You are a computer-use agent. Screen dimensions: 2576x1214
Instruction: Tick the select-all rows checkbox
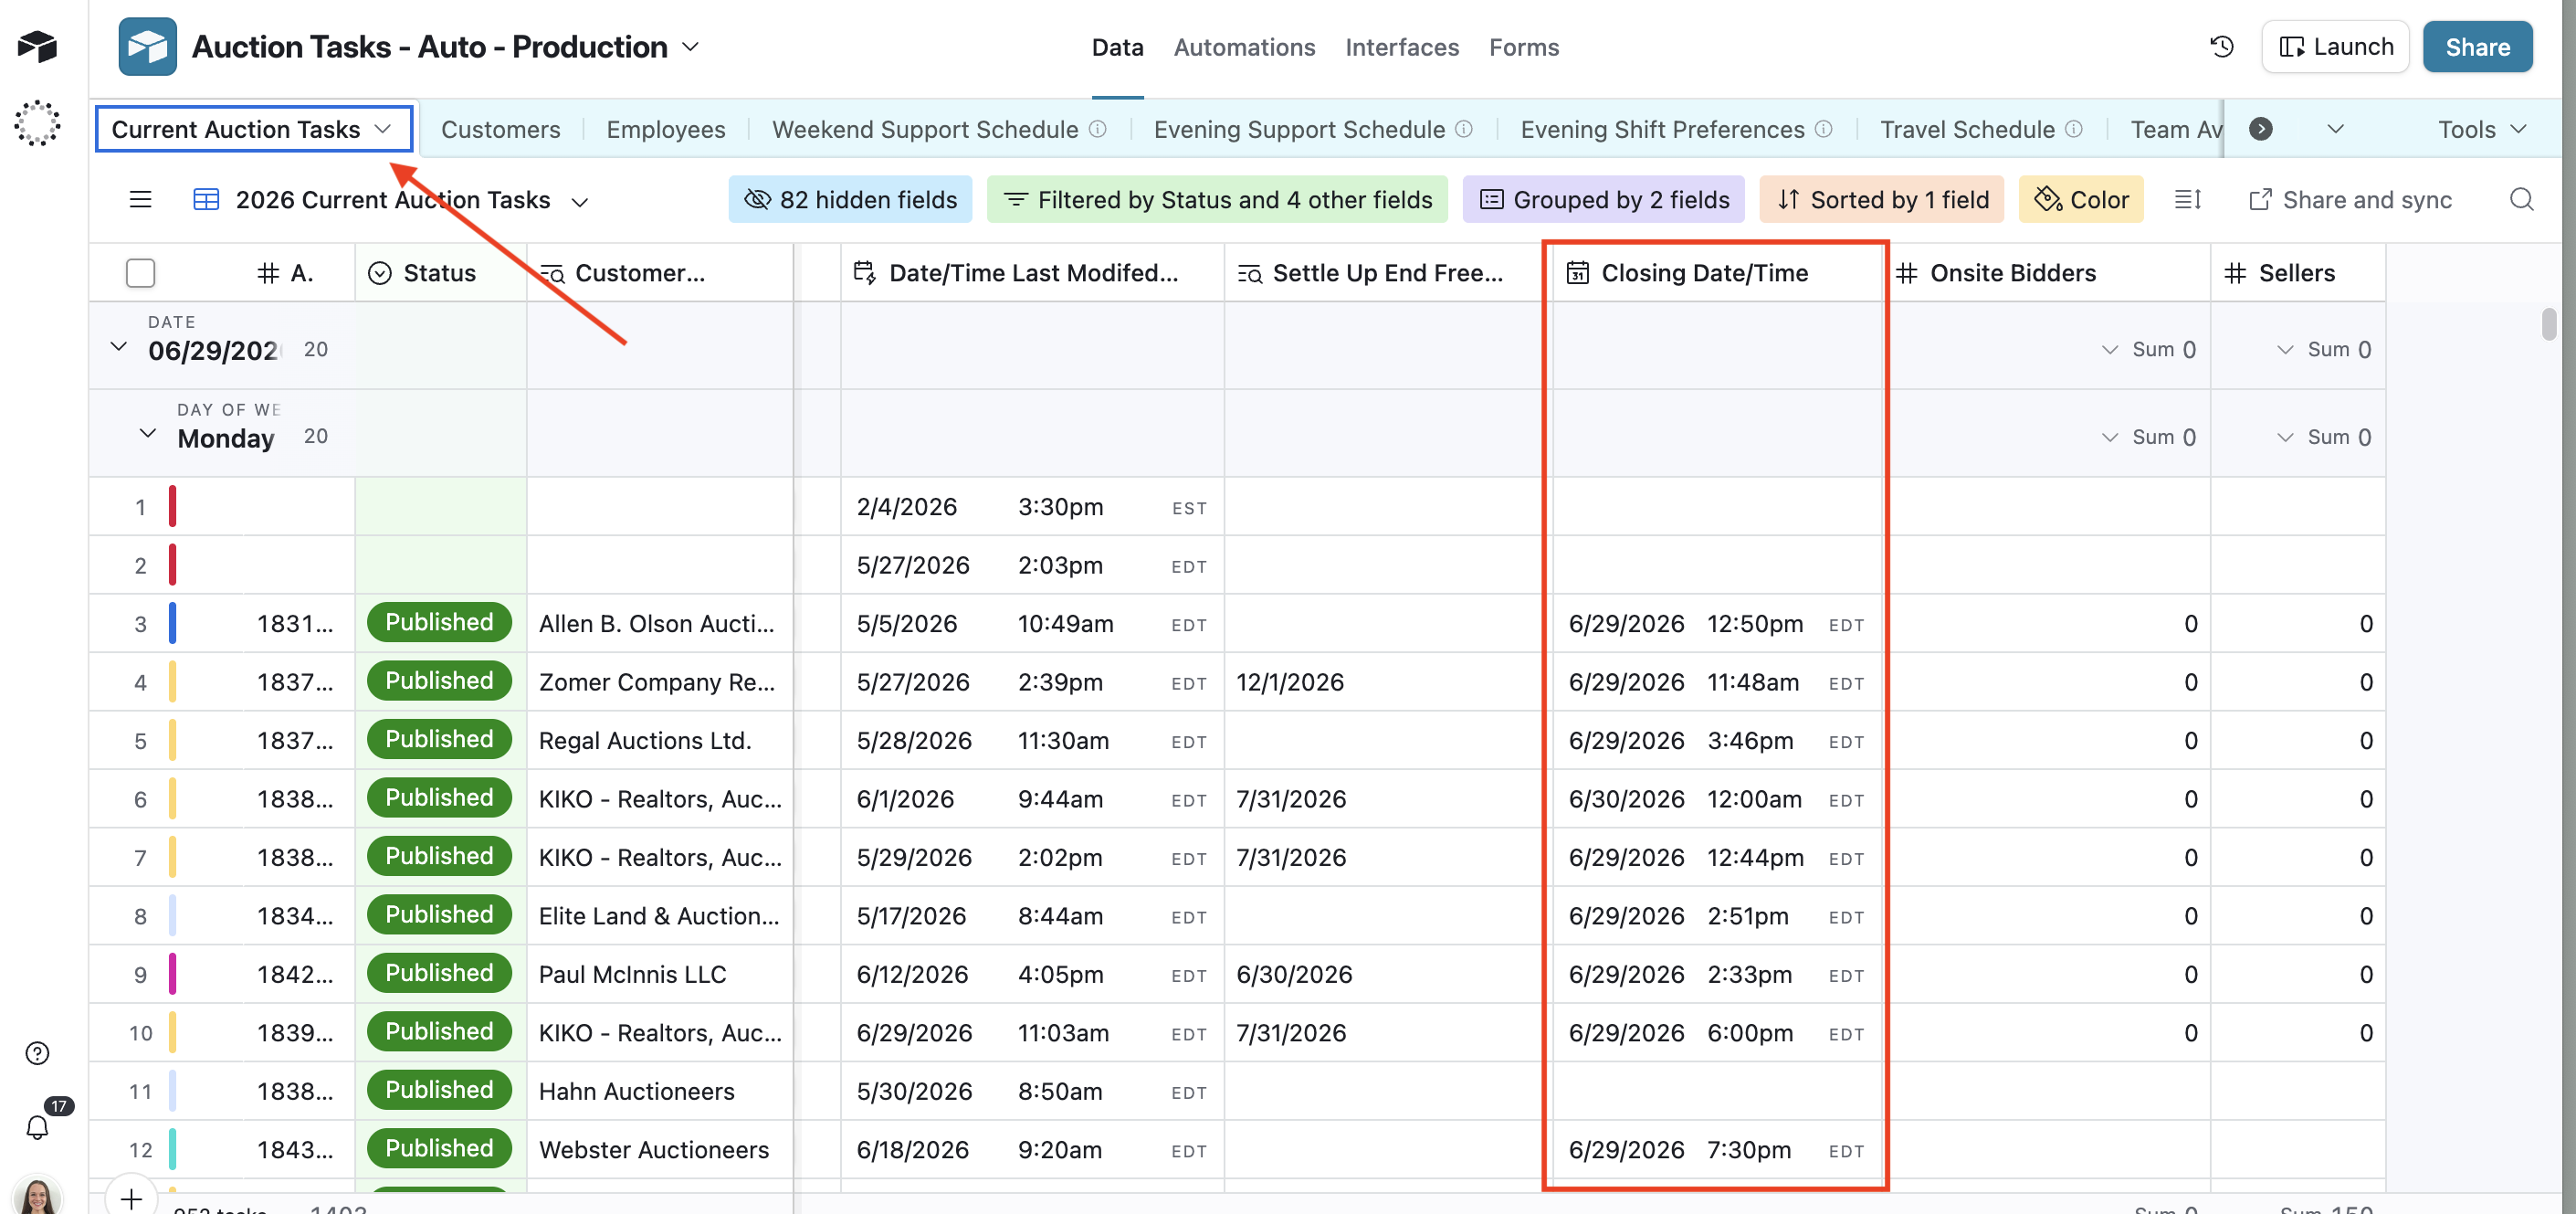(140, 273)
